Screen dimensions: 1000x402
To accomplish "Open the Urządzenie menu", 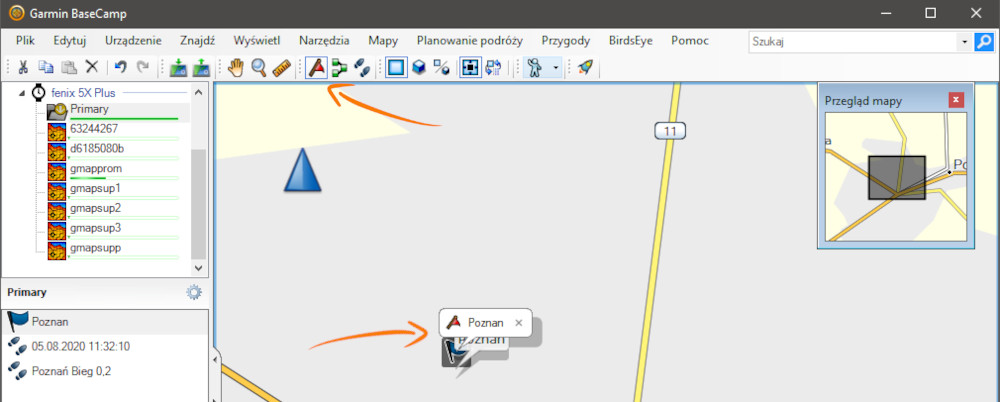I will click(x=133, y=41).
